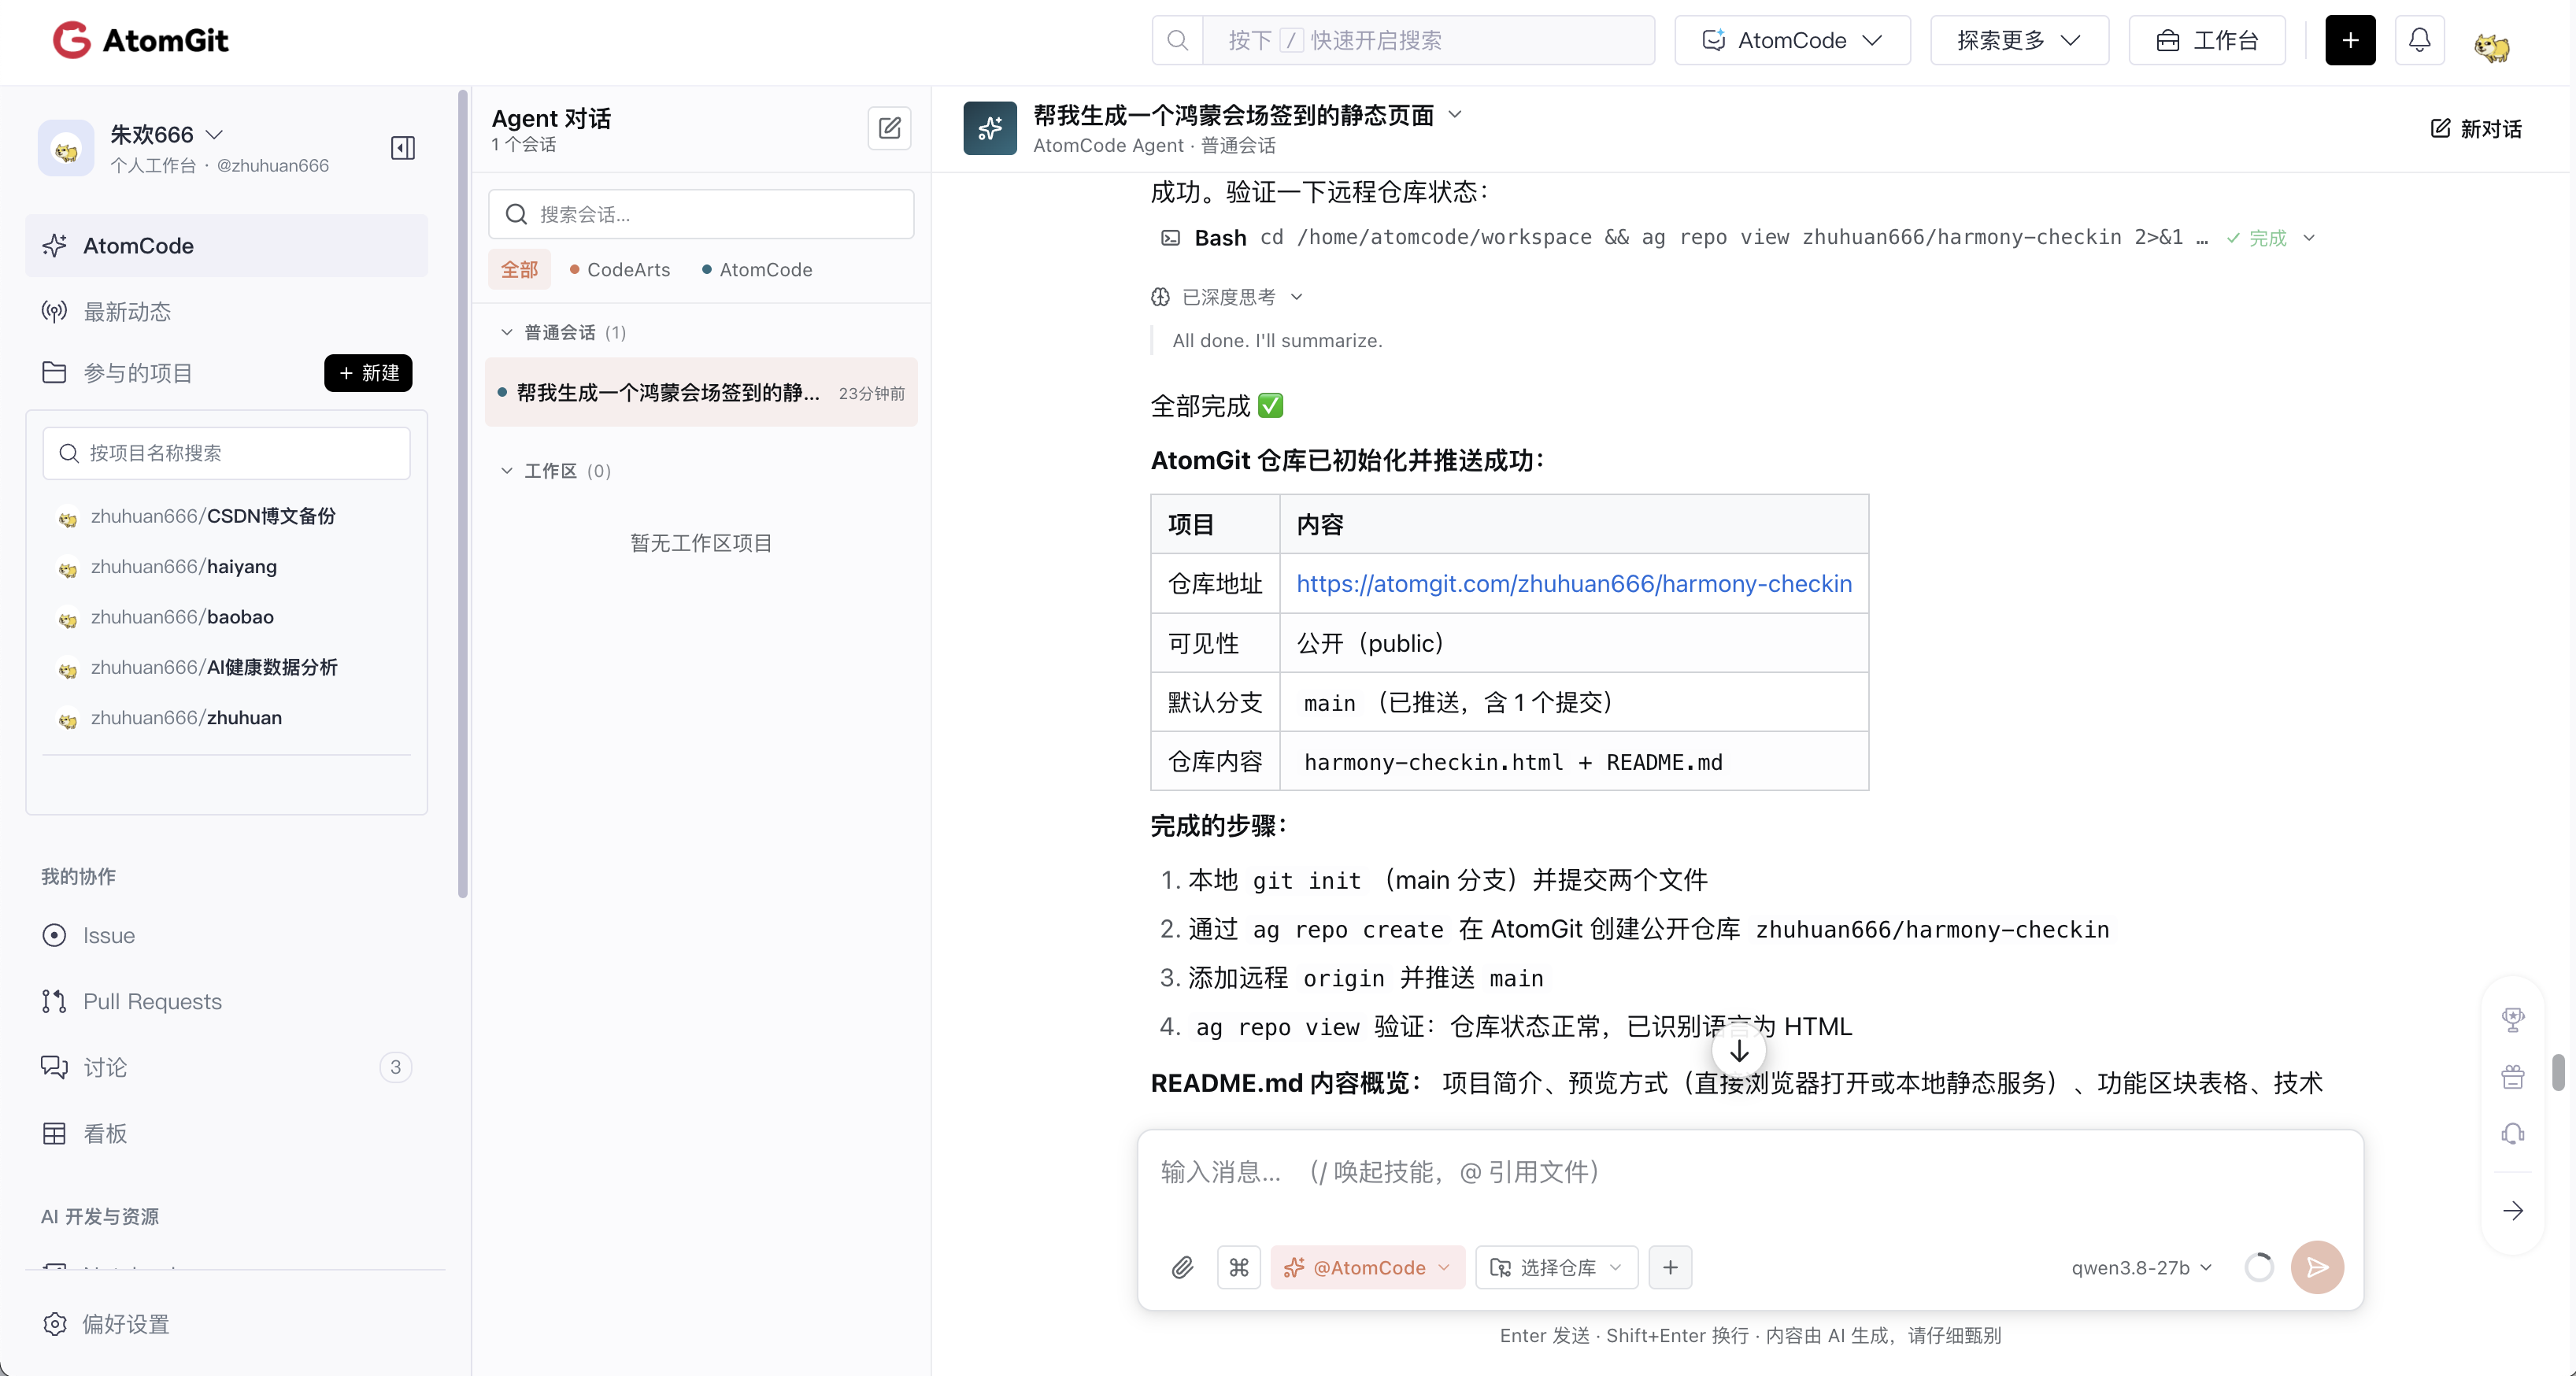Open 讨论 in sidebar
This screenshot has width=2576, height=1376.
point(227,1067)
